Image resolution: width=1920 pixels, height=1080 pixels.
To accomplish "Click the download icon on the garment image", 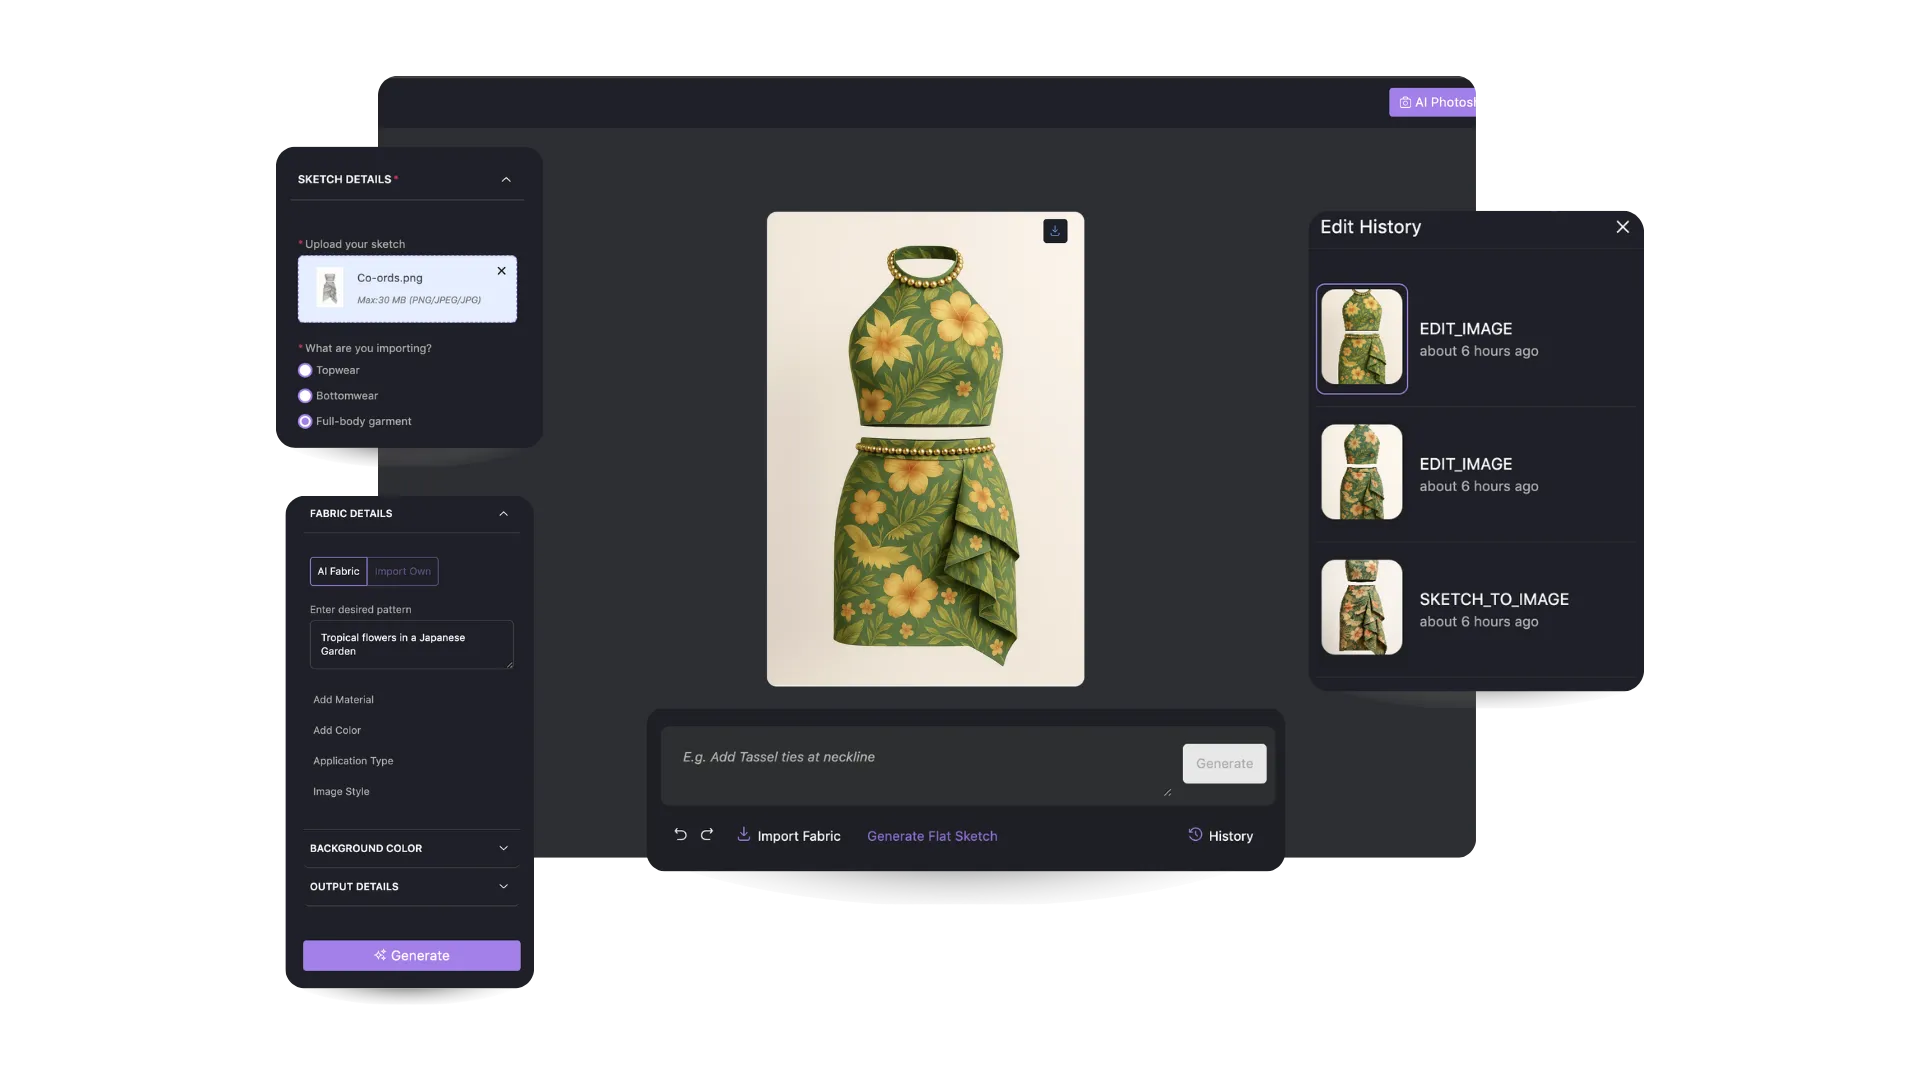I will pos(1055,231).
